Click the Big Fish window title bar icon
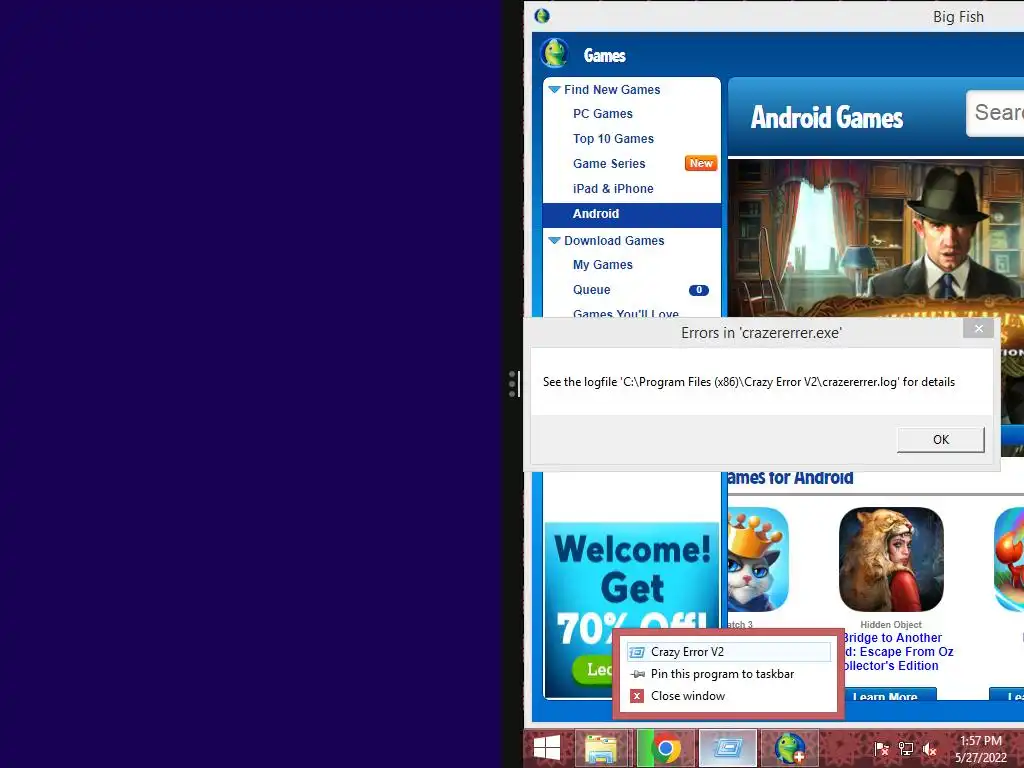 tap(541, 16)
